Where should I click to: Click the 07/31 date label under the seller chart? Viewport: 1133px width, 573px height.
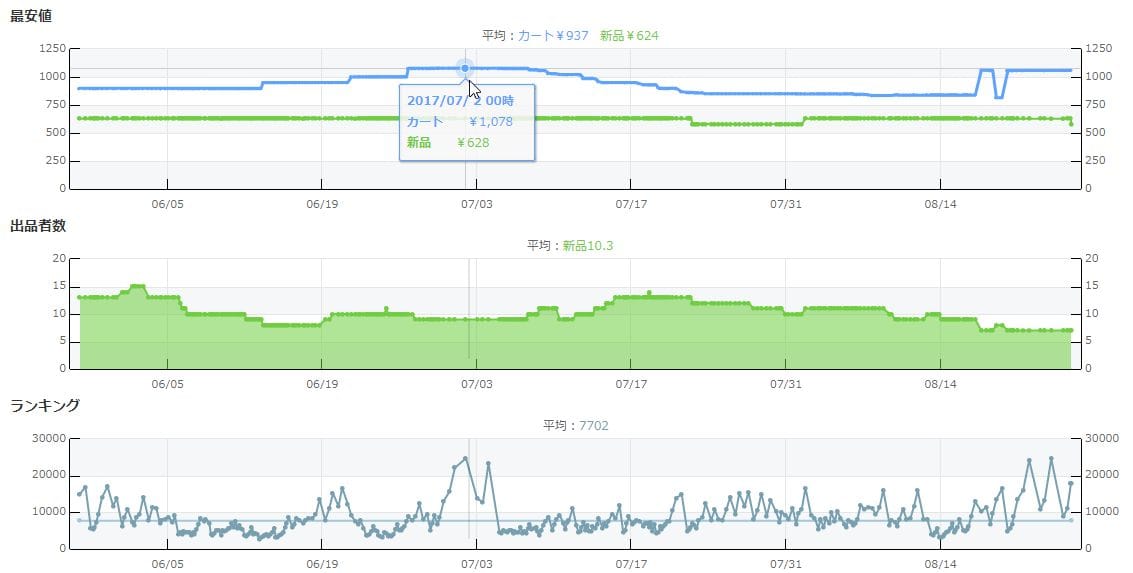pyautogui.click(x=786, y=383)
